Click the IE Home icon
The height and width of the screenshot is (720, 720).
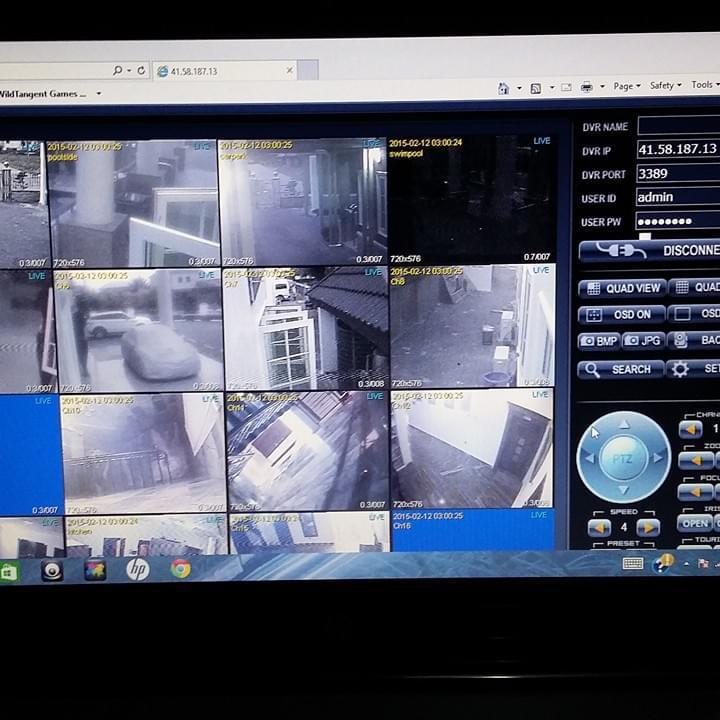[x=504, y=87]
